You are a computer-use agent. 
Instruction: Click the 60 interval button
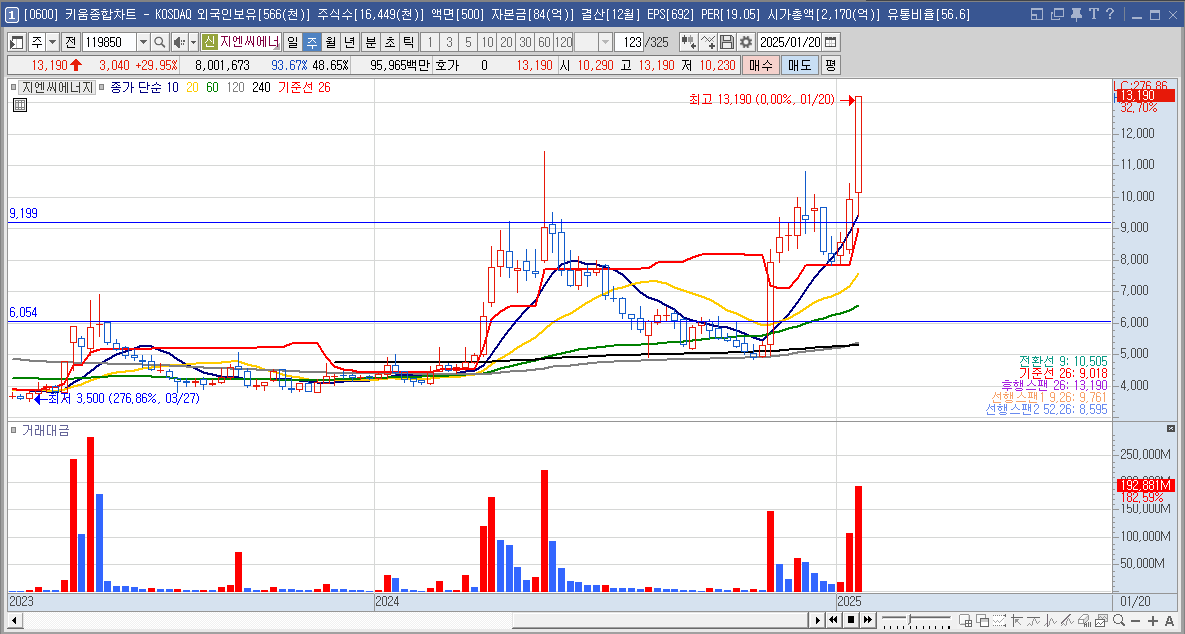(544, 42)
